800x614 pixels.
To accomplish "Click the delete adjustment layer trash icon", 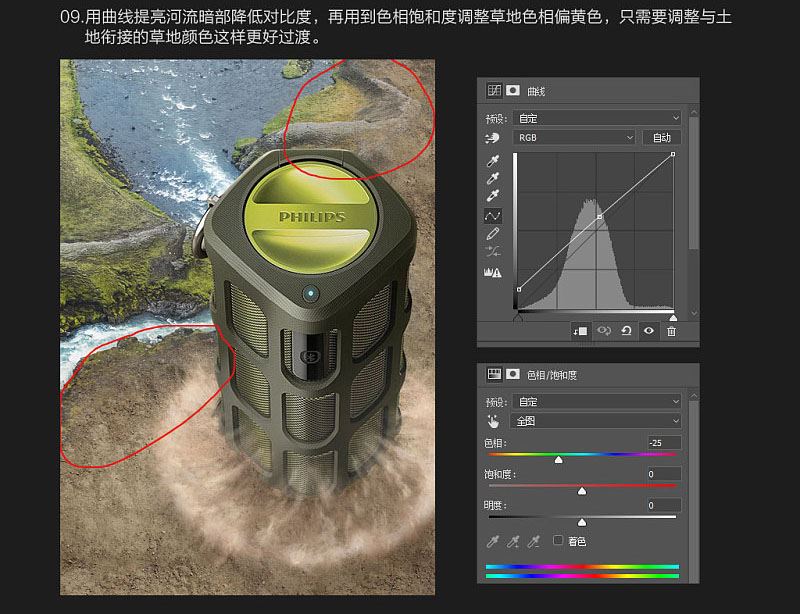I will (672, 331).
